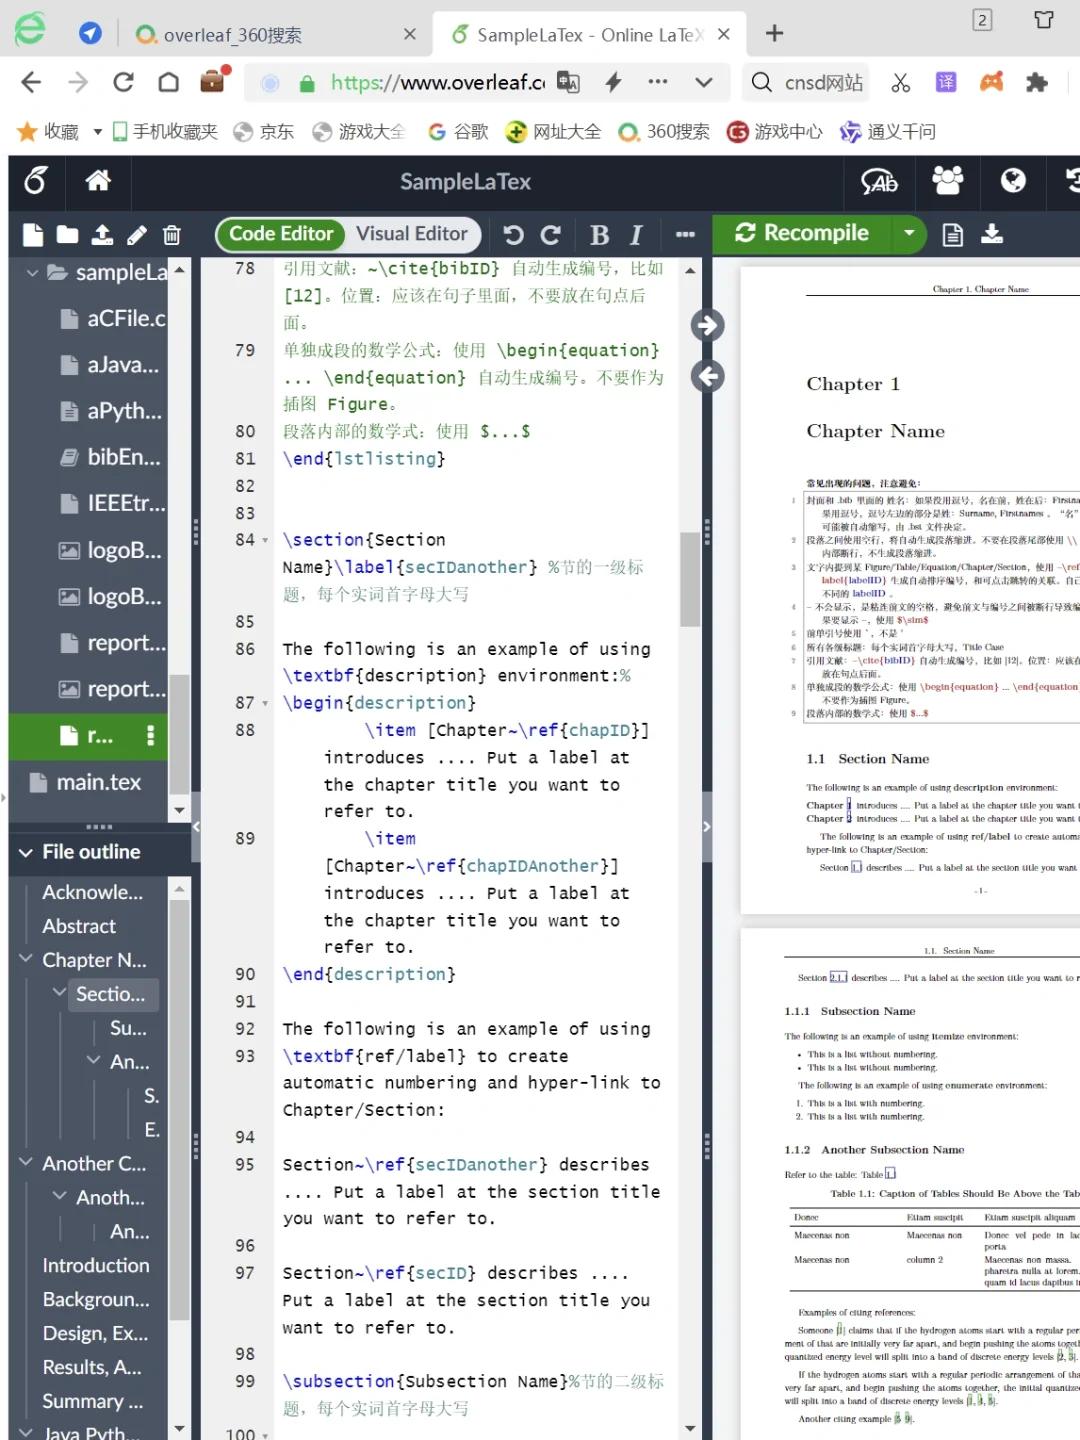This screenshot has height=1440, width=1080.
Task: Open the compile logs and output files
Action: click(953, 235)
